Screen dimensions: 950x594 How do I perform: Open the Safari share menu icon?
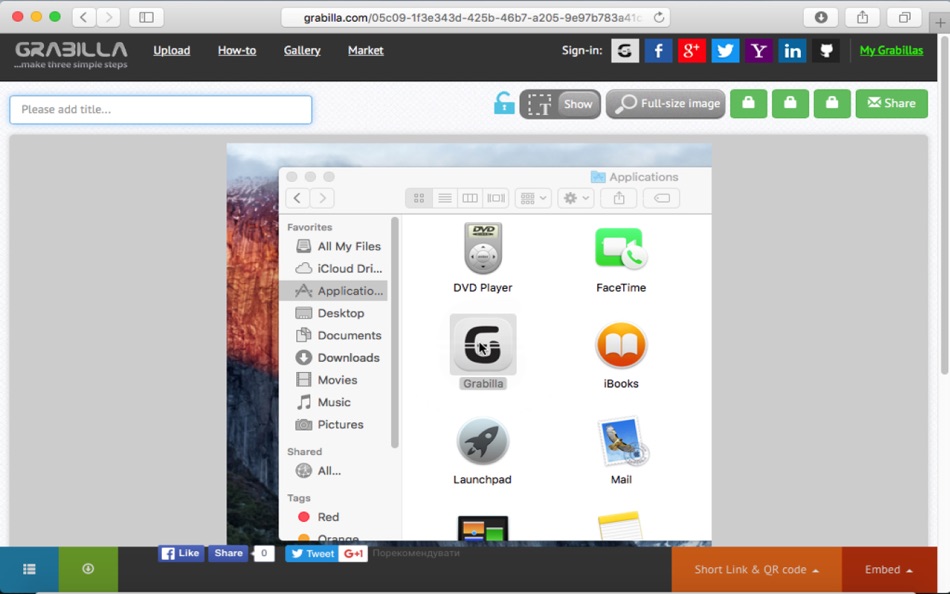click(862, 17)
